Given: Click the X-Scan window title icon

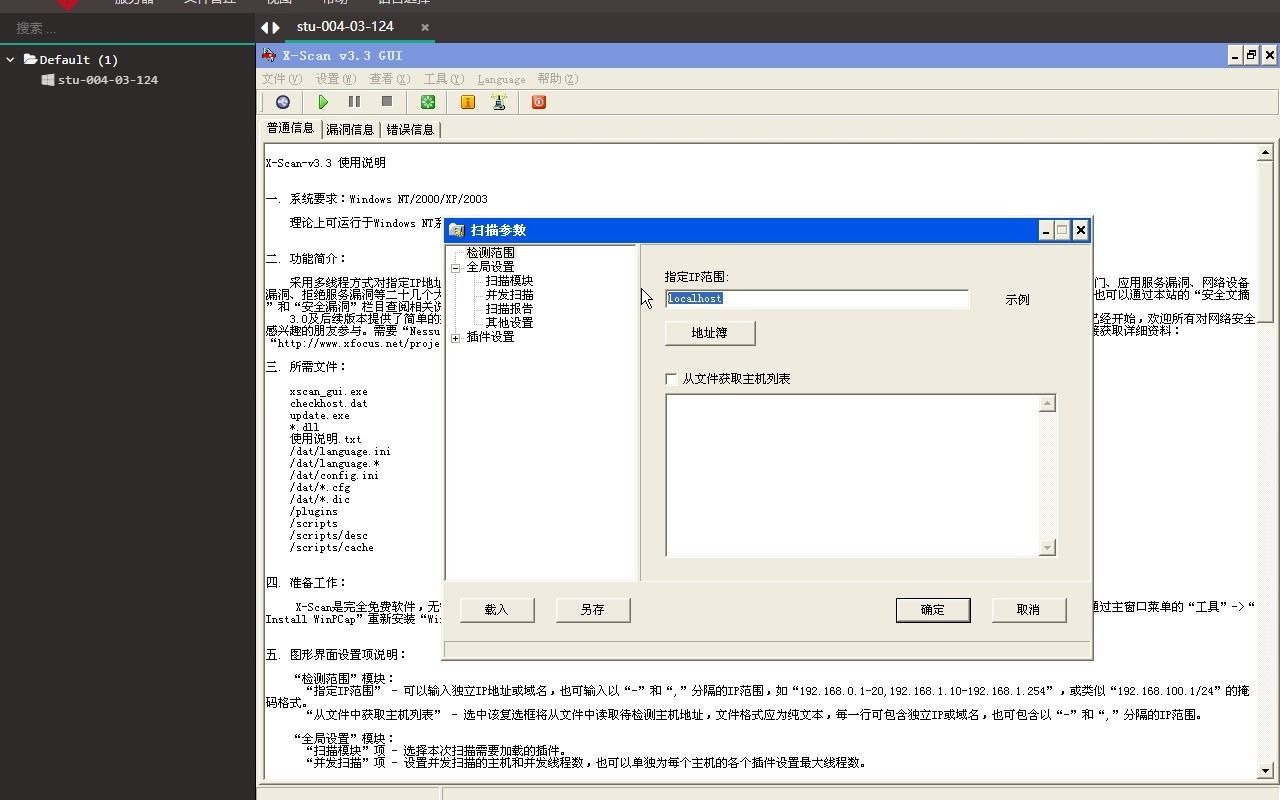Looking at the screenshot, I should (269, 56).
